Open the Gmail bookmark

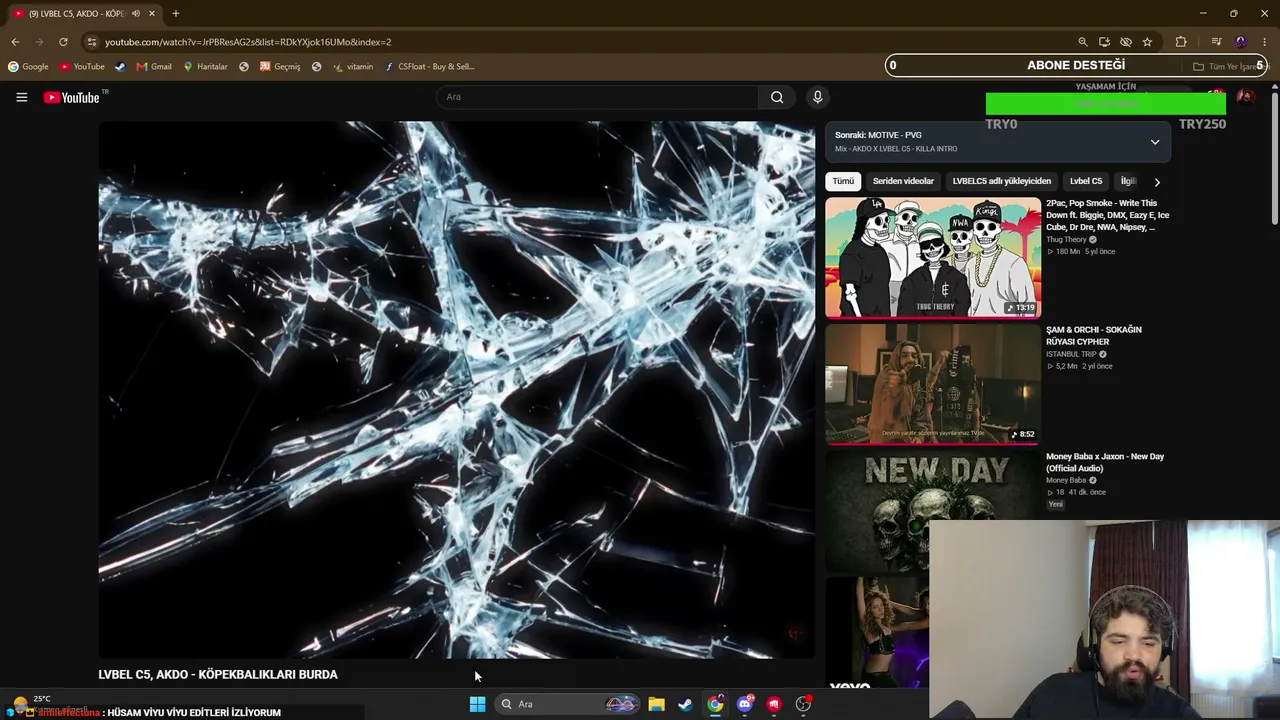154,67
